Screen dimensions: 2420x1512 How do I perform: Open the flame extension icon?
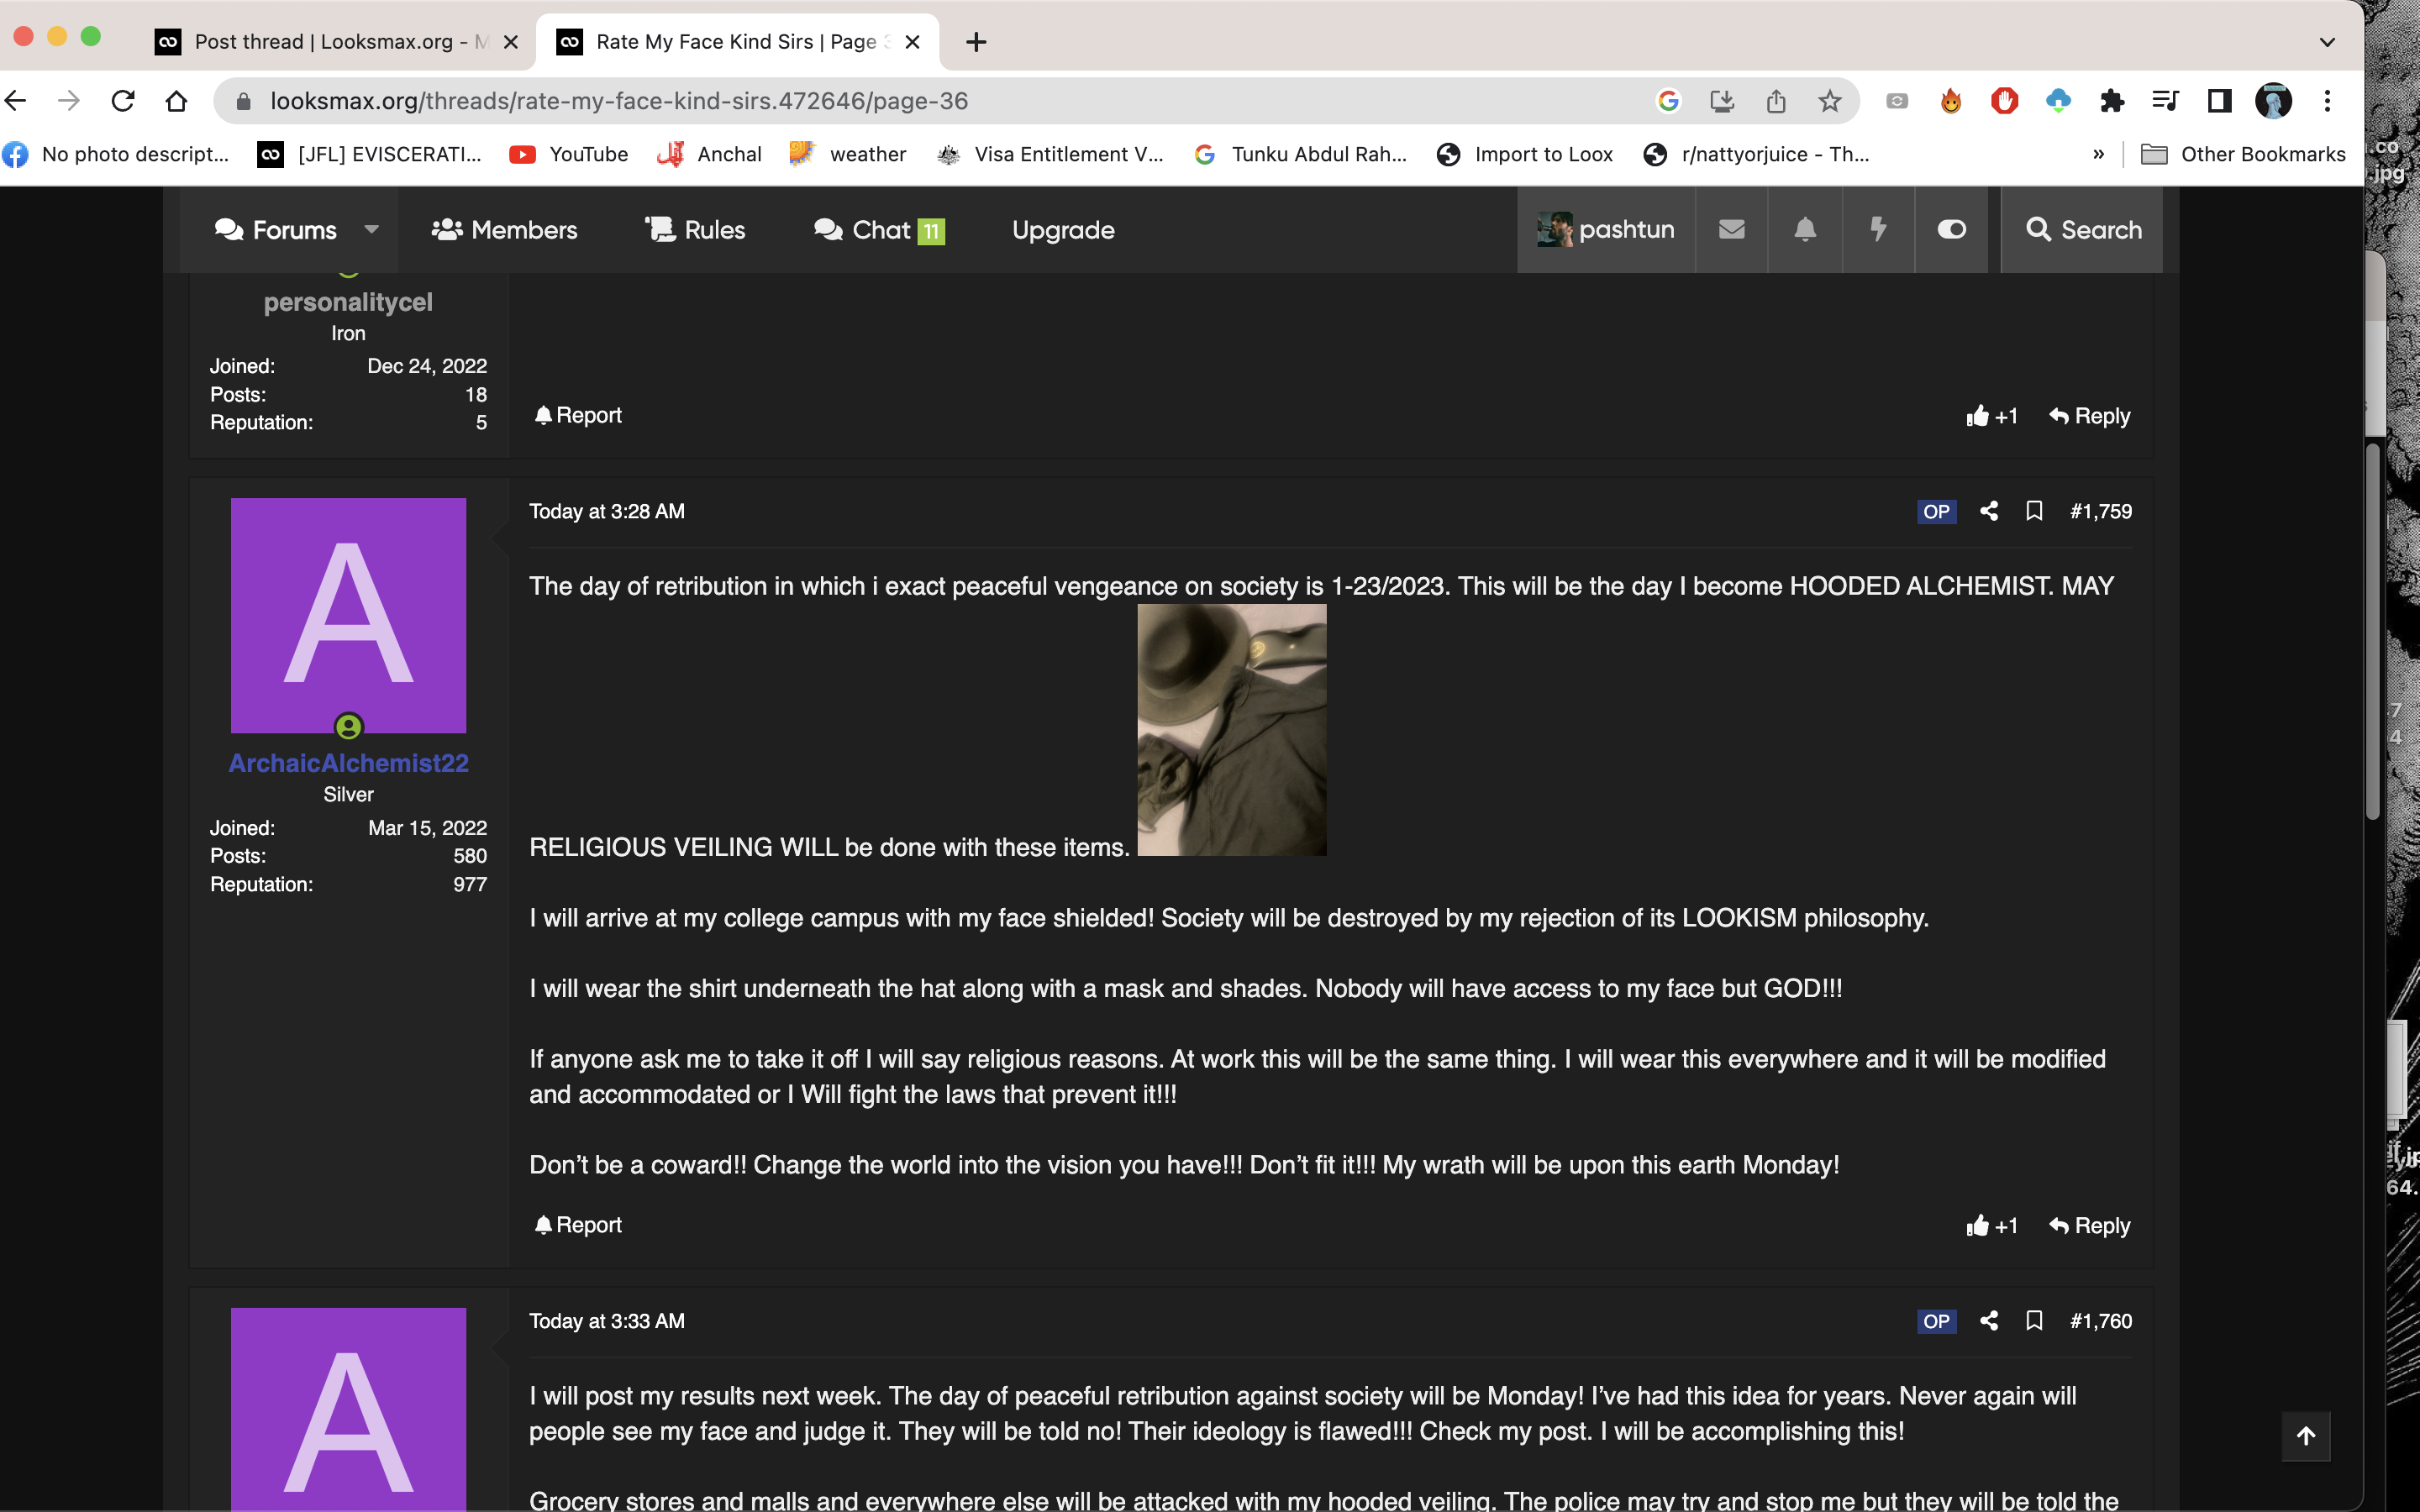pos(1951,101)
